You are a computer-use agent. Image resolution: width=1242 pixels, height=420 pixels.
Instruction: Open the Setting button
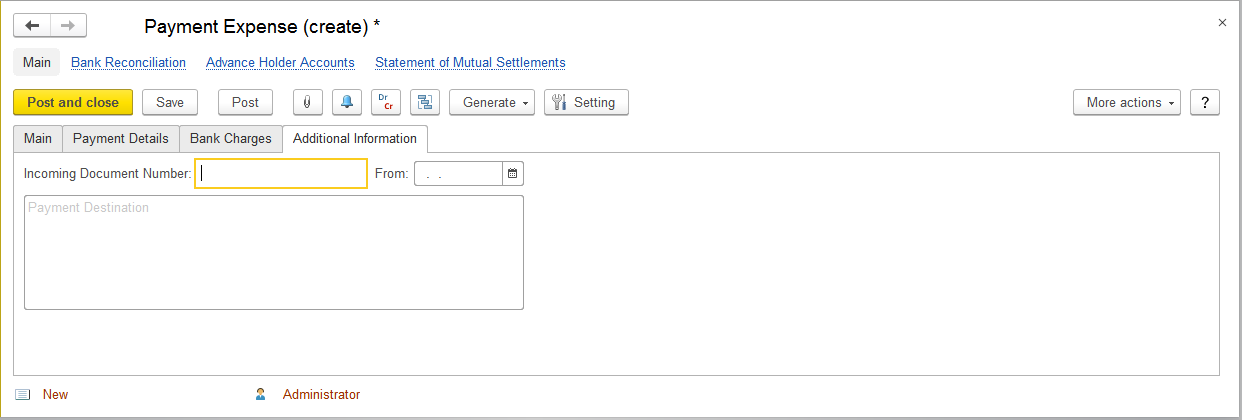point(586,102)
